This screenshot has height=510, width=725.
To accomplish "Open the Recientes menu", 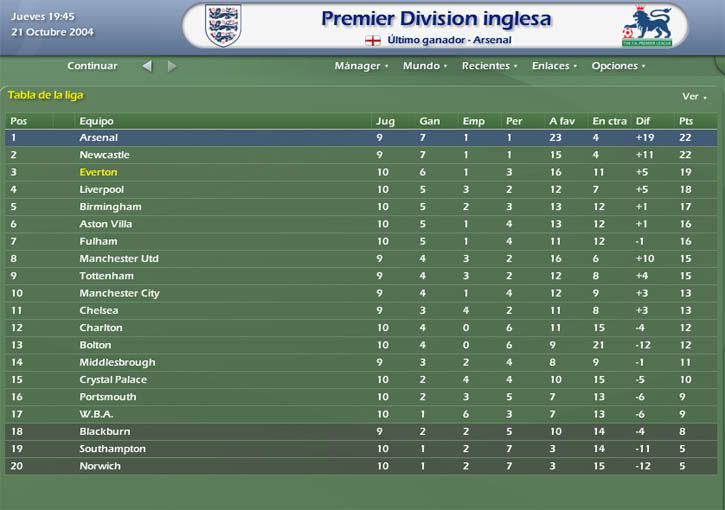I will pyautogui.click(x=489, y=66).
